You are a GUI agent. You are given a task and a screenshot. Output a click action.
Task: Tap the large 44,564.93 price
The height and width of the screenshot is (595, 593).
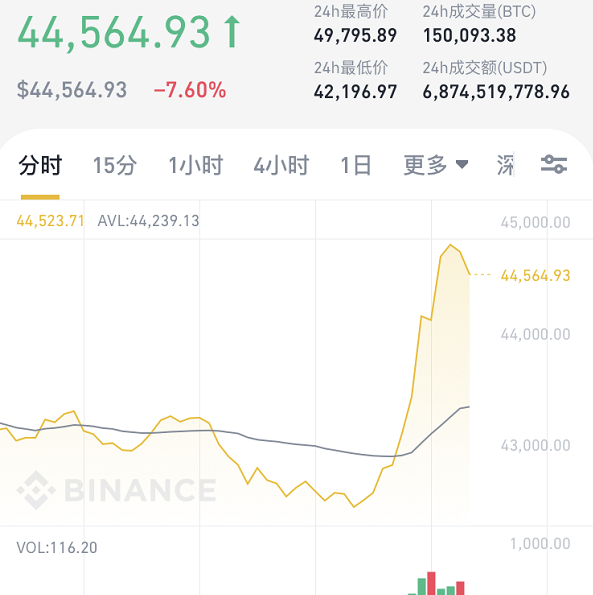pos(113,33)
